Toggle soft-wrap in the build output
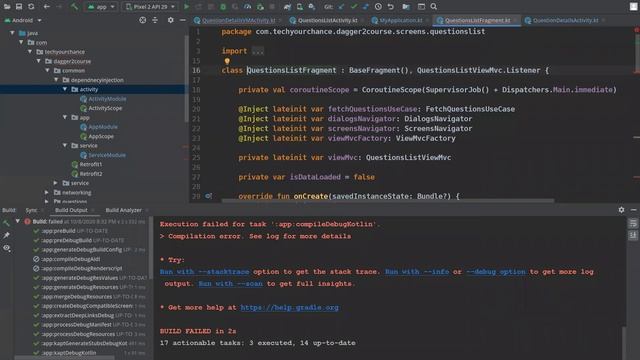The width and height of the screenshot is (640, 360). 633,223
